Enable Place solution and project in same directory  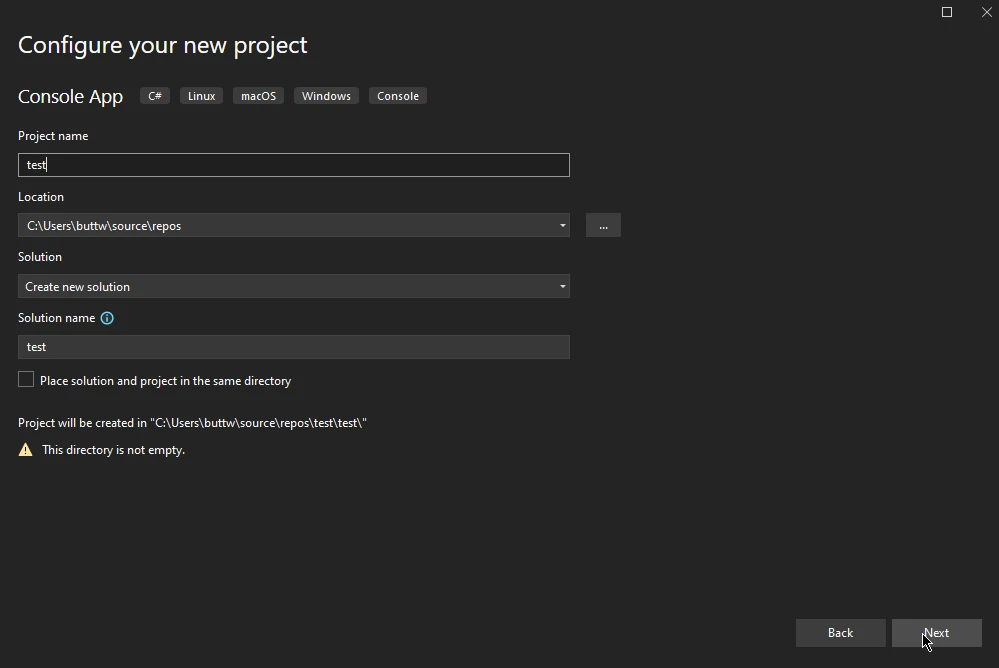pos(26,380)
